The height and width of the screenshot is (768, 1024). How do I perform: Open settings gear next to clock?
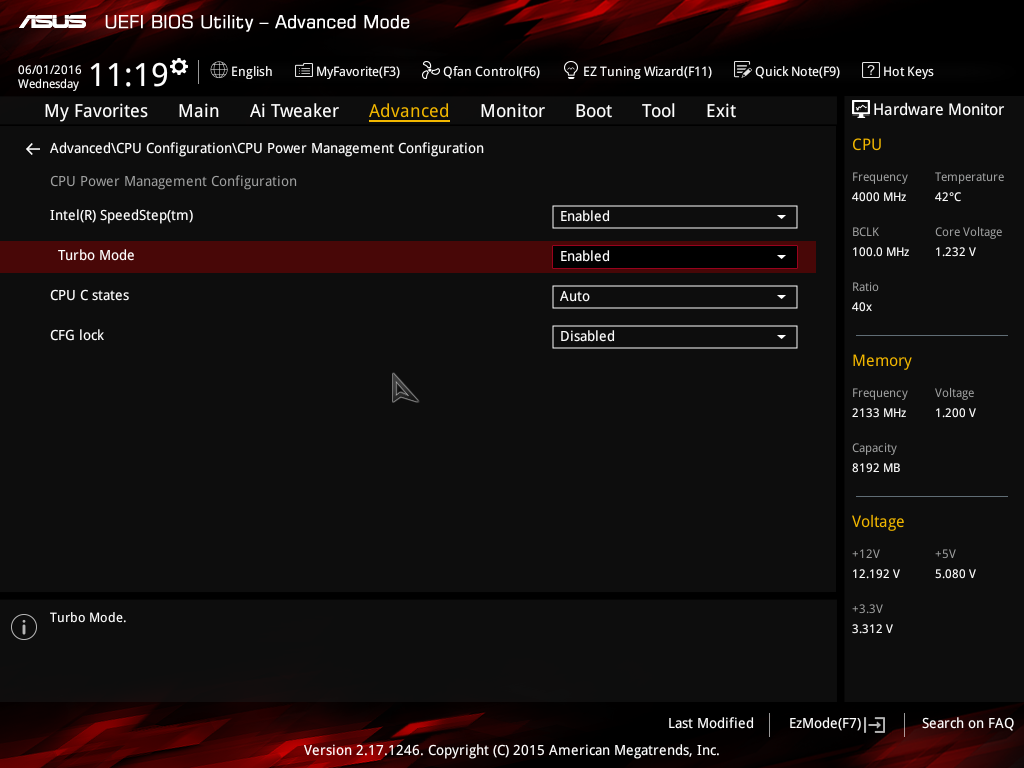179,67
